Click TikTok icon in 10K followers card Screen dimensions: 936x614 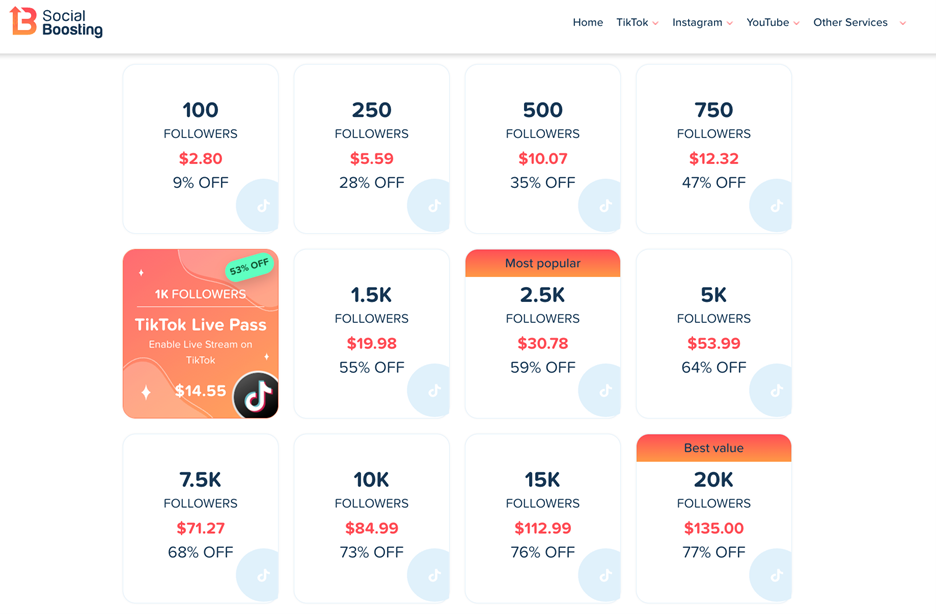pyautogui.click(x=434, y=575)
